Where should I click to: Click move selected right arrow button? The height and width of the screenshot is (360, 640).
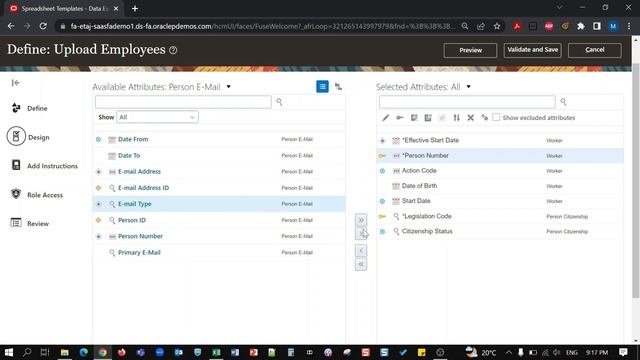tap(361, 233)
